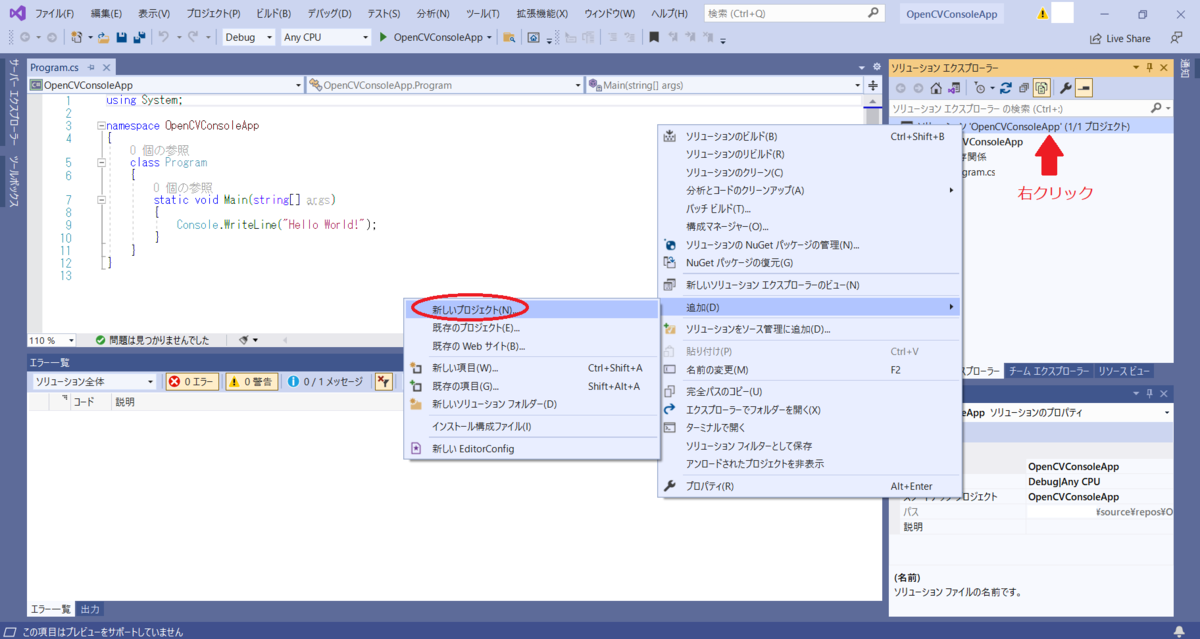Choose プロパティ(R) in the context menu
Screen dimensions: 1200x639
tap(710, 486)
